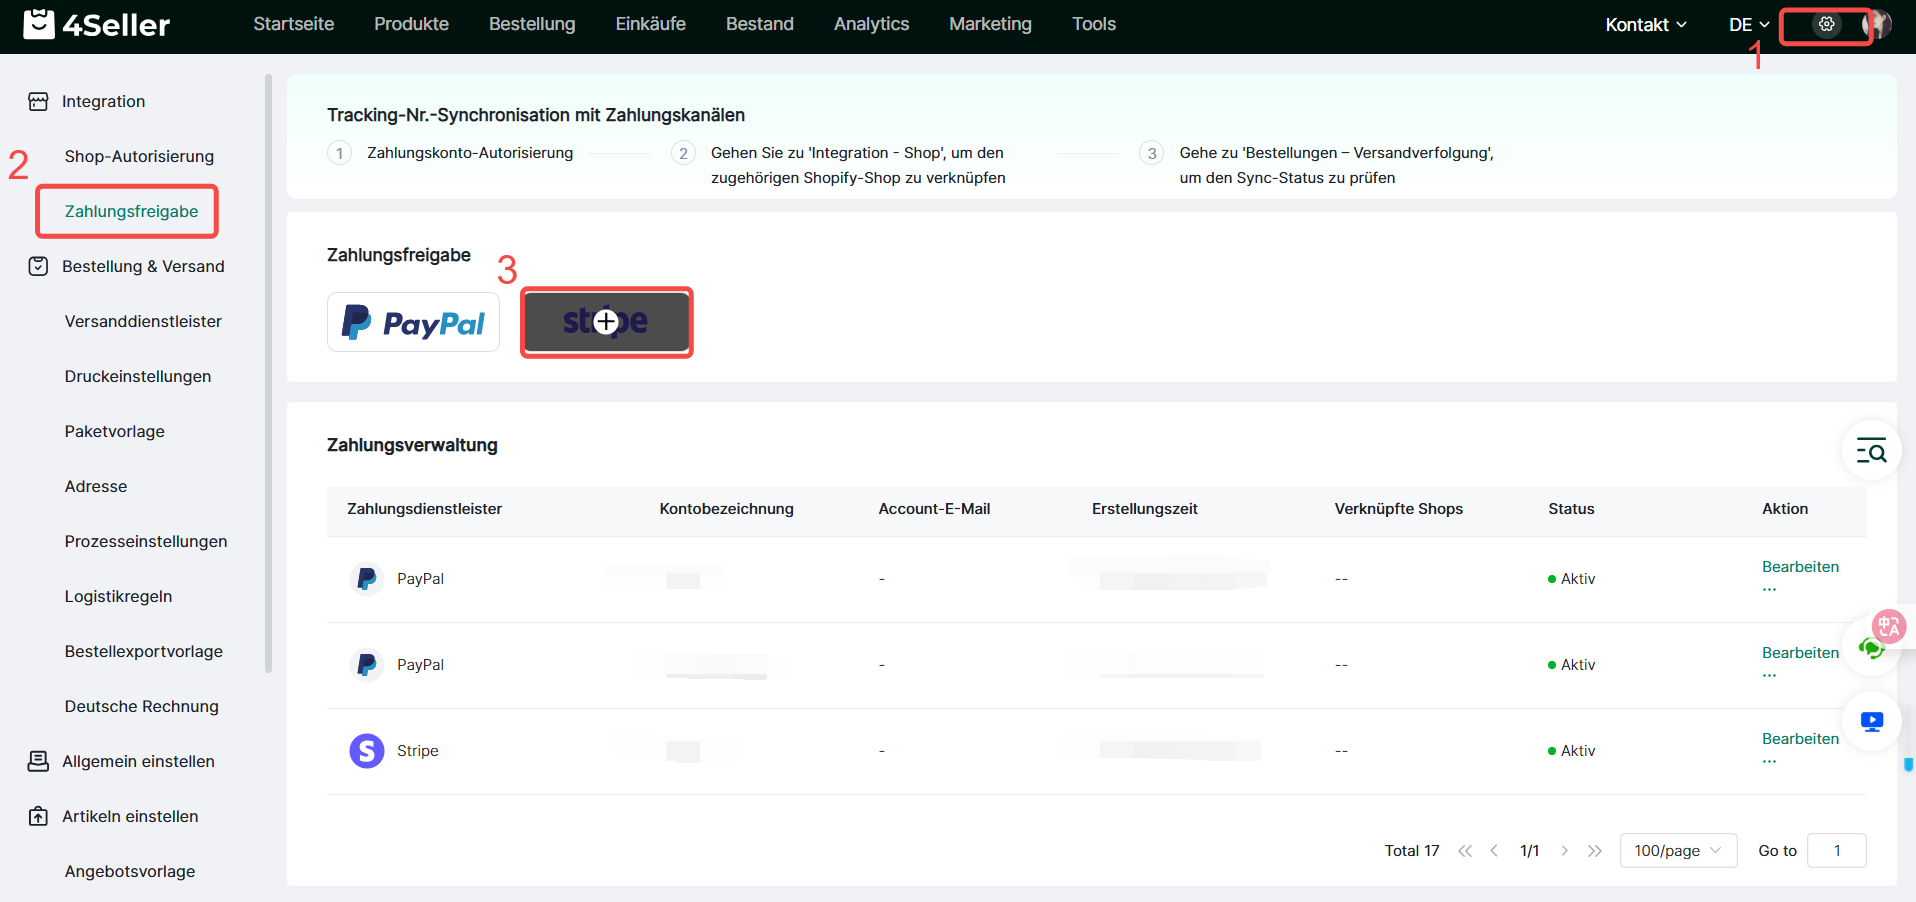Image resolution: width=1916 pixels, height=902 pixels.
Task: Select Shop-Autorisierung in sidebar
Action: pyautogui.click(x=139, y=156)
